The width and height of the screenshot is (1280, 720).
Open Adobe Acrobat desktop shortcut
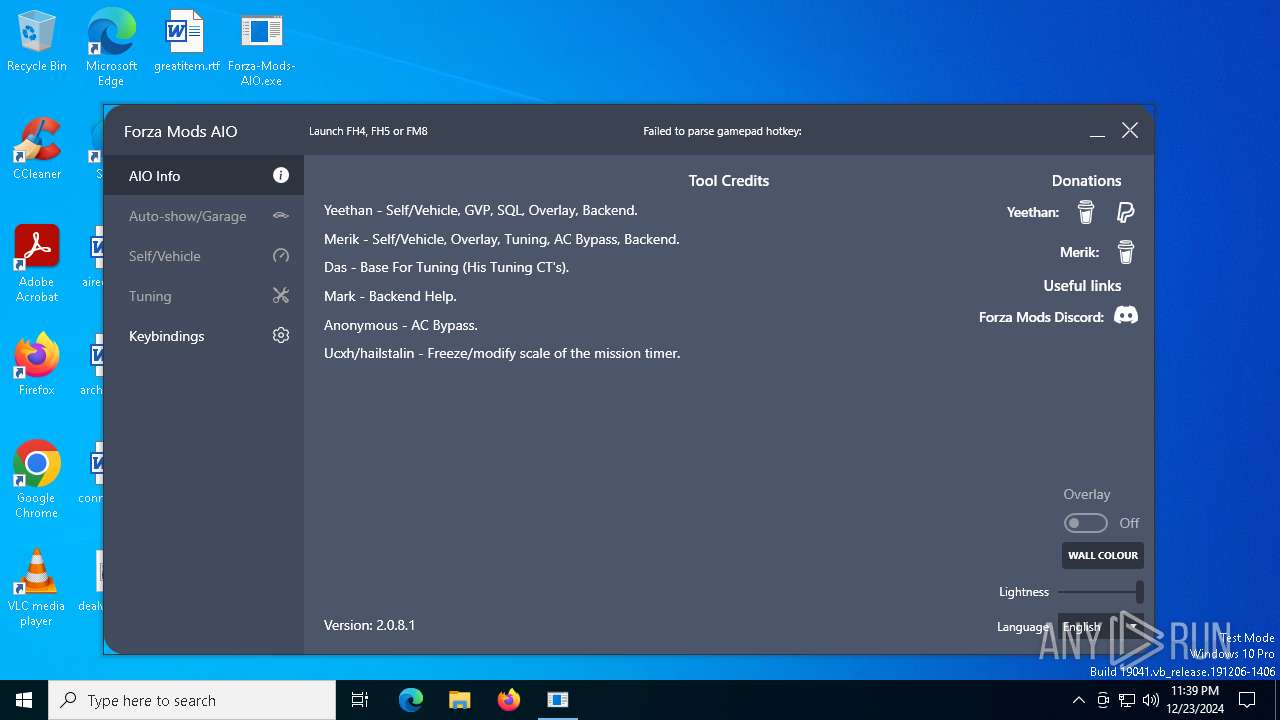point(37,264)
